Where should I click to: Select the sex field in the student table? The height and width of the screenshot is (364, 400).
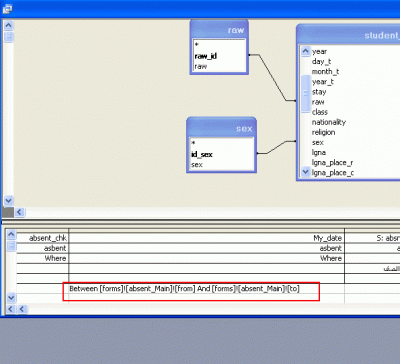pyautogui.click(x=318, y=142)
